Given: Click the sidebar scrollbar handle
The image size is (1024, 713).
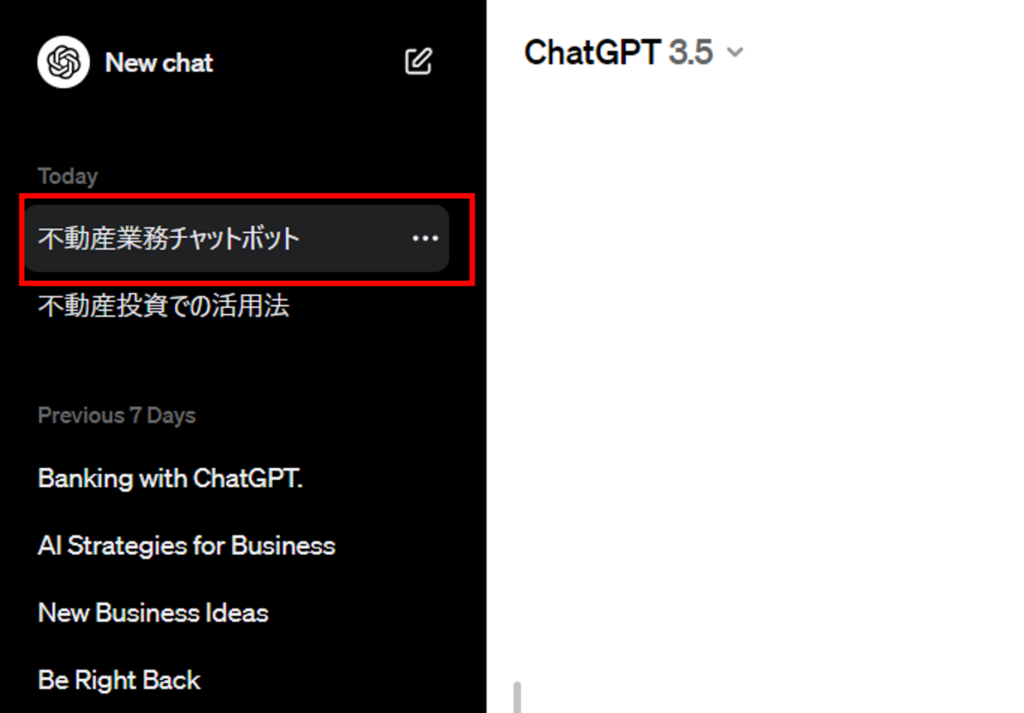Looking at the screenshot, I should 517,697.
